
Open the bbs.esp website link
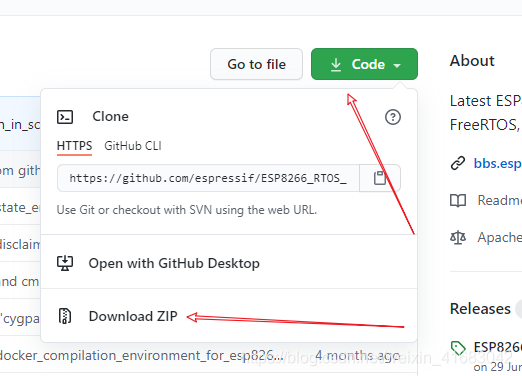pos(498,163)
